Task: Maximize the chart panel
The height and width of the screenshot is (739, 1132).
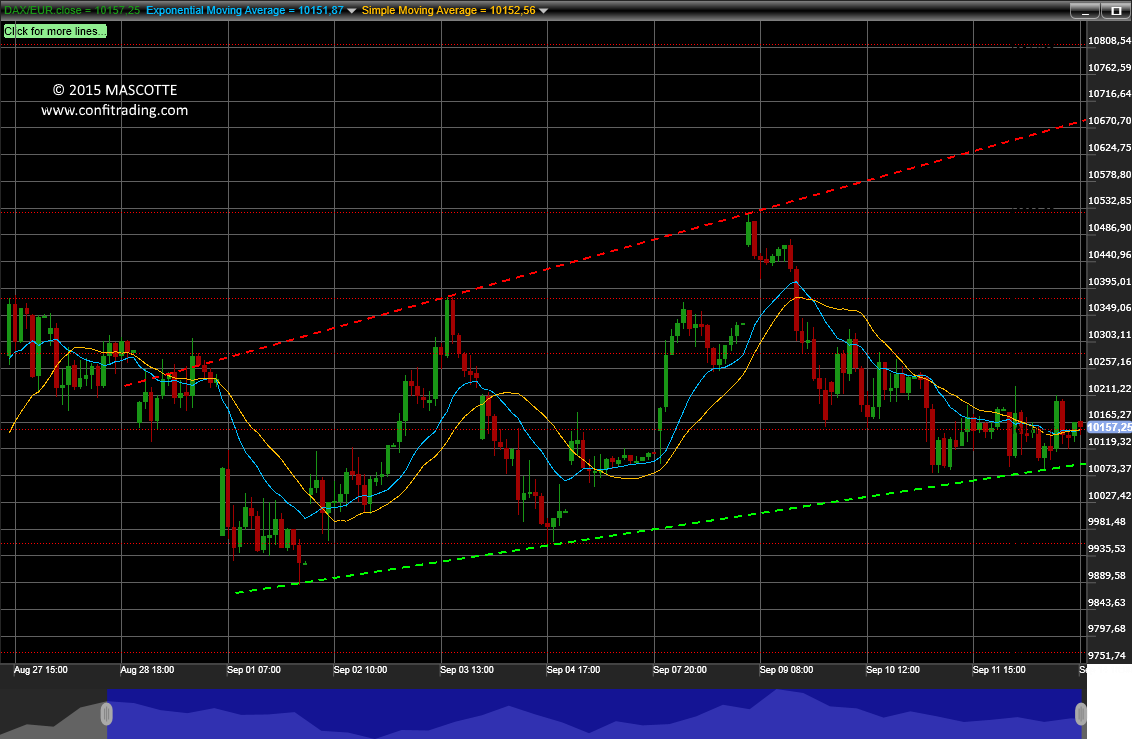Action: pos(1115,11)
